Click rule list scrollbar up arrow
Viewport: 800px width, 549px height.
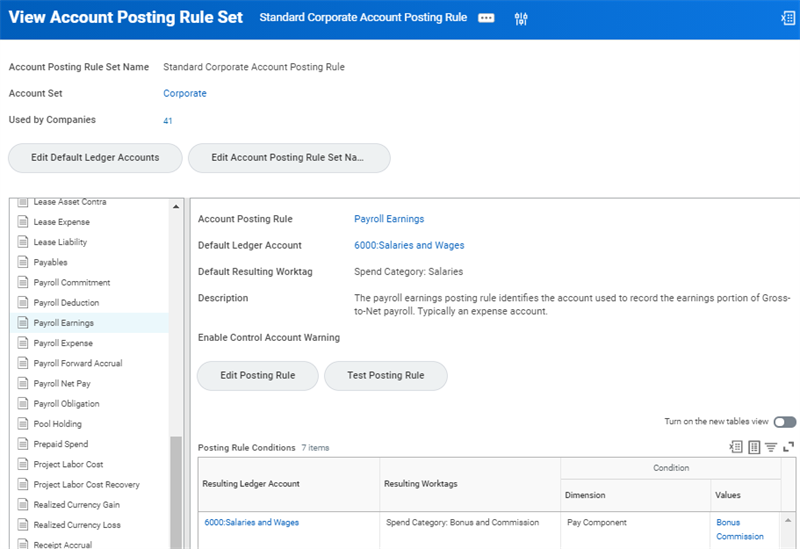[176, 206]
